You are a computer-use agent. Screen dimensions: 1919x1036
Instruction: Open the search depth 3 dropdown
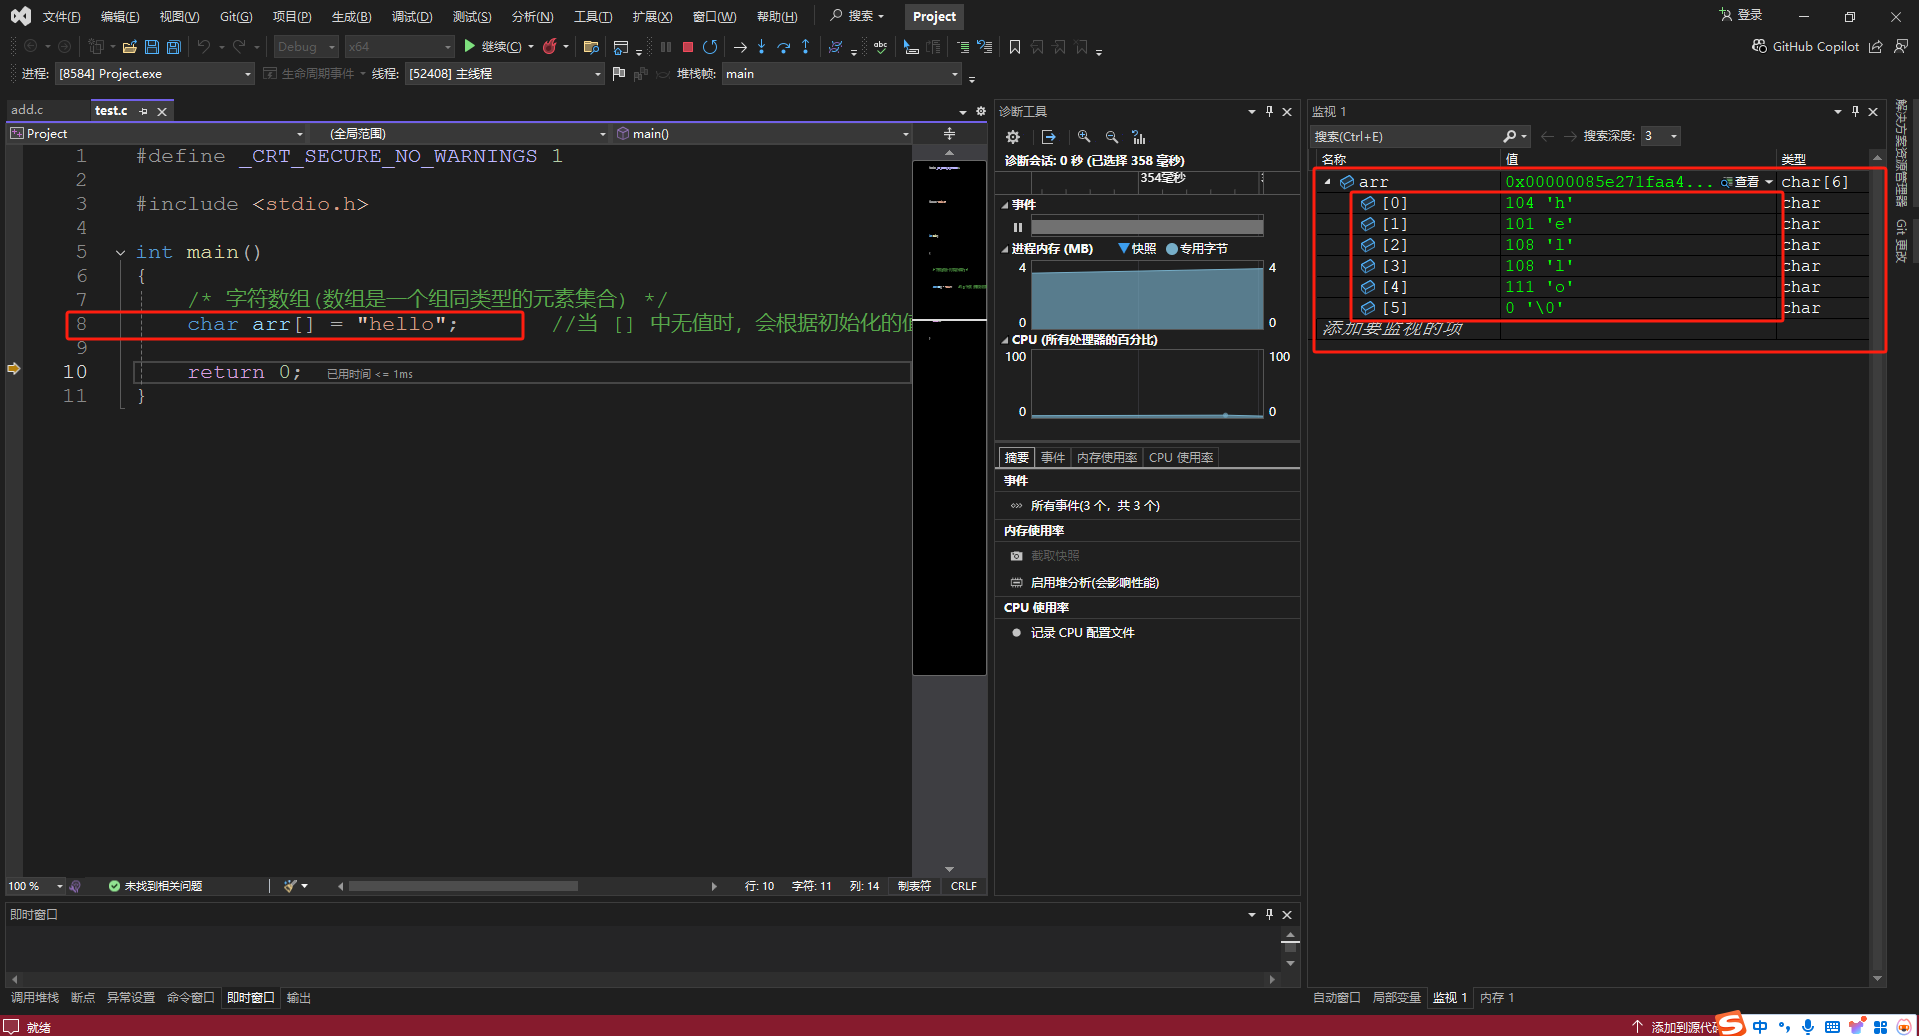[x=1660, y=136]
